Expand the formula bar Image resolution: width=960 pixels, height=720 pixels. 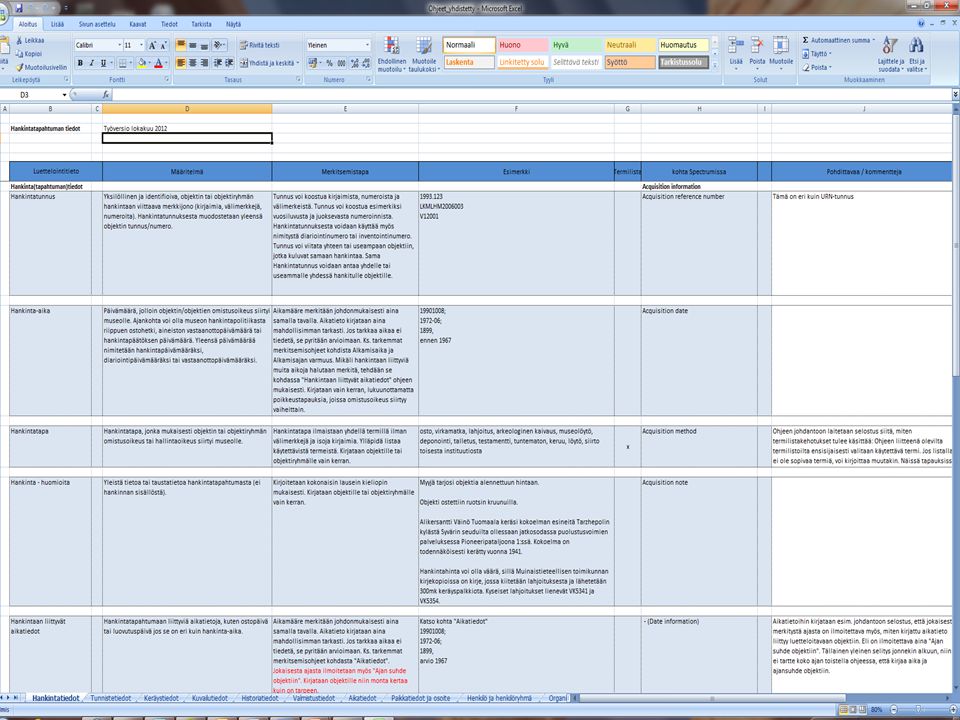pyautogui.click(x=955, y=95)
